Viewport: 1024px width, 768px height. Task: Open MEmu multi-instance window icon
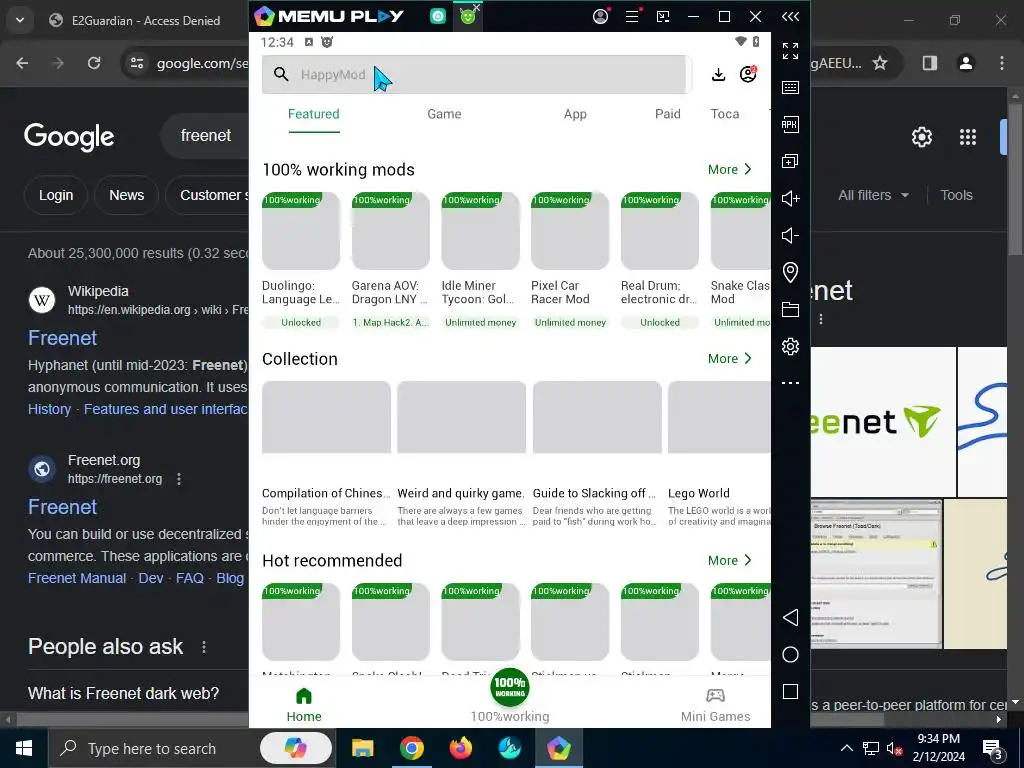[x=790, y=161]
